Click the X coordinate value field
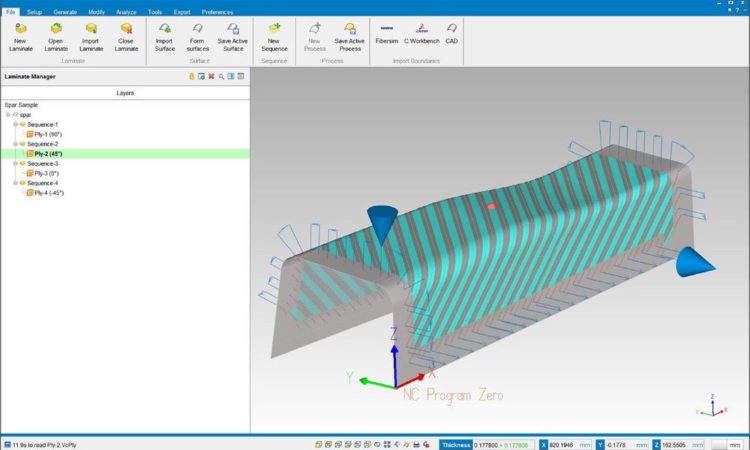This screenshot has height=450, width=750. click(570, 445)
